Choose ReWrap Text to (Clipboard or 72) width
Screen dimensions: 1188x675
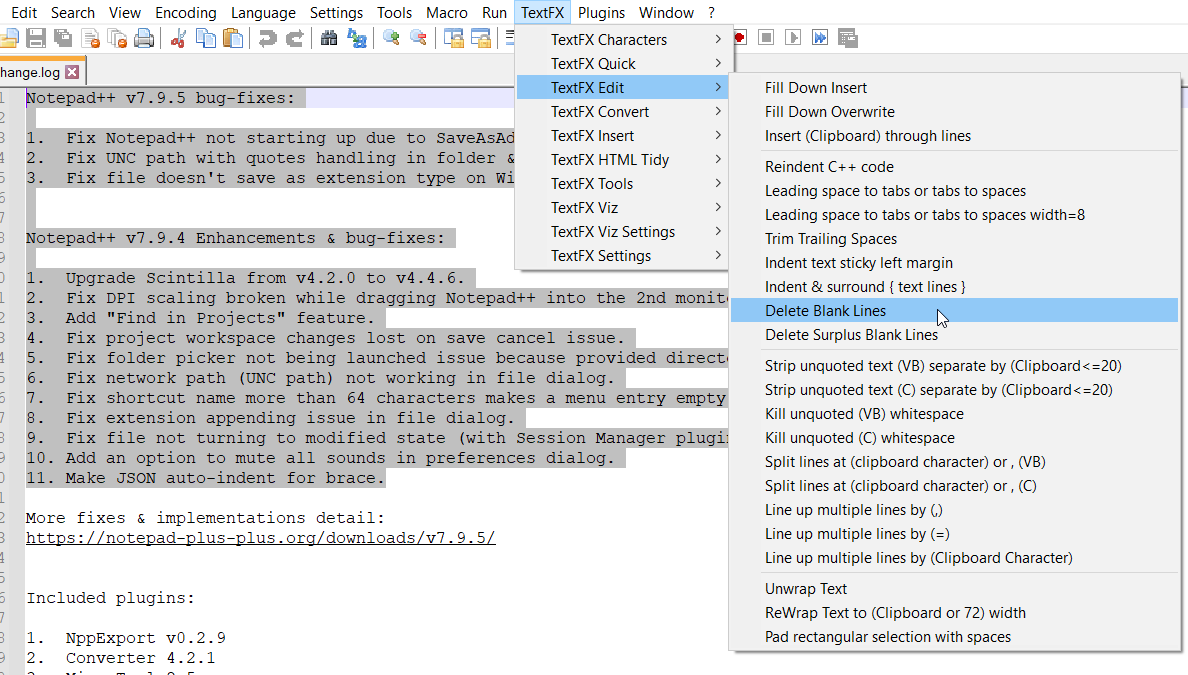(955, 613)
